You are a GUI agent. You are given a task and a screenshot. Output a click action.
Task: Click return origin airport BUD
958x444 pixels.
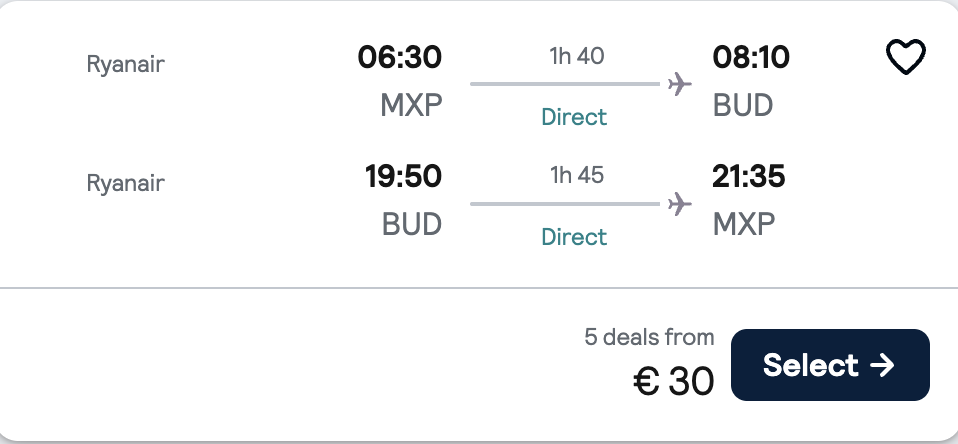[x=412, y=224]
